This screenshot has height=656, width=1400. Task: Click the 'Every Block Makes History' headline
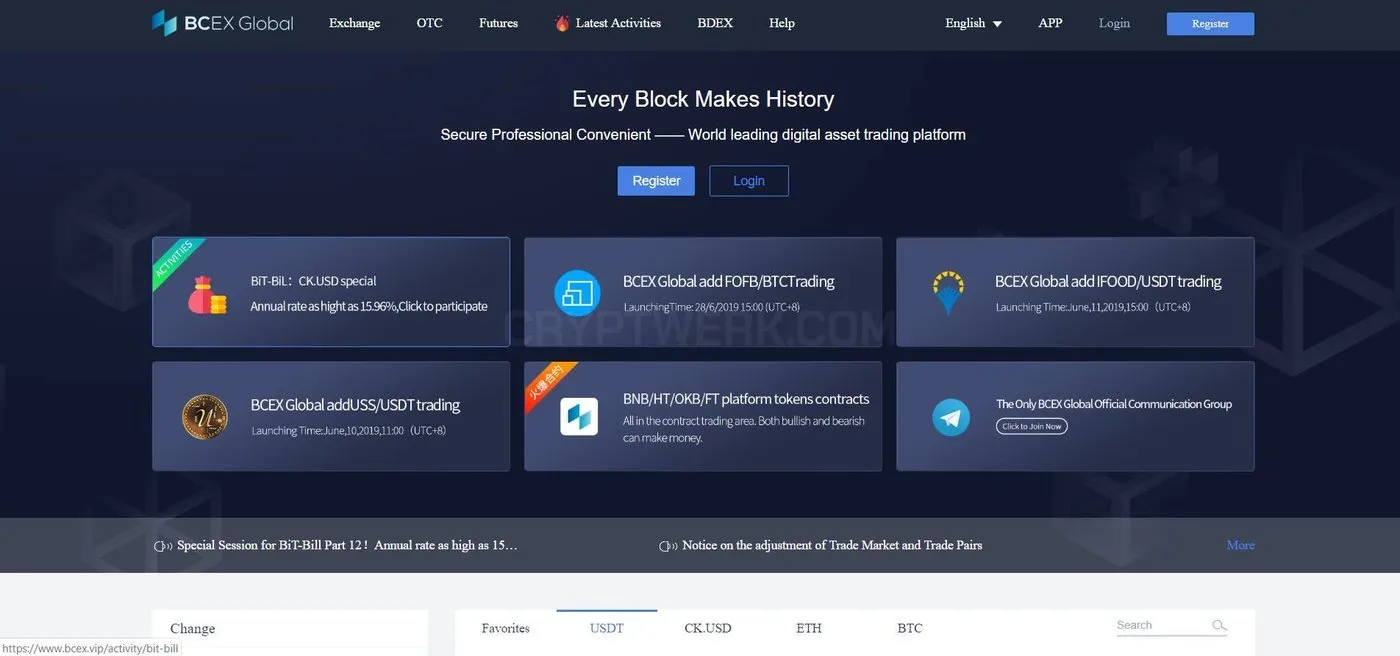703,99
